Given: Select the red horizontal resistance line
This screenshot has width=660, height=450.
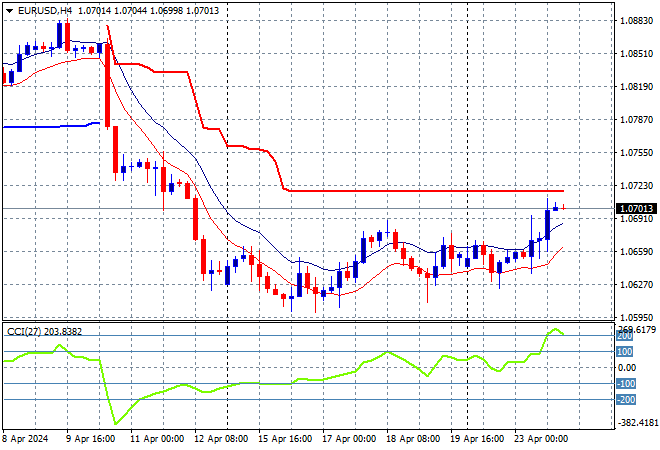Looking at the screenshot, I should [x=420, y=190].
